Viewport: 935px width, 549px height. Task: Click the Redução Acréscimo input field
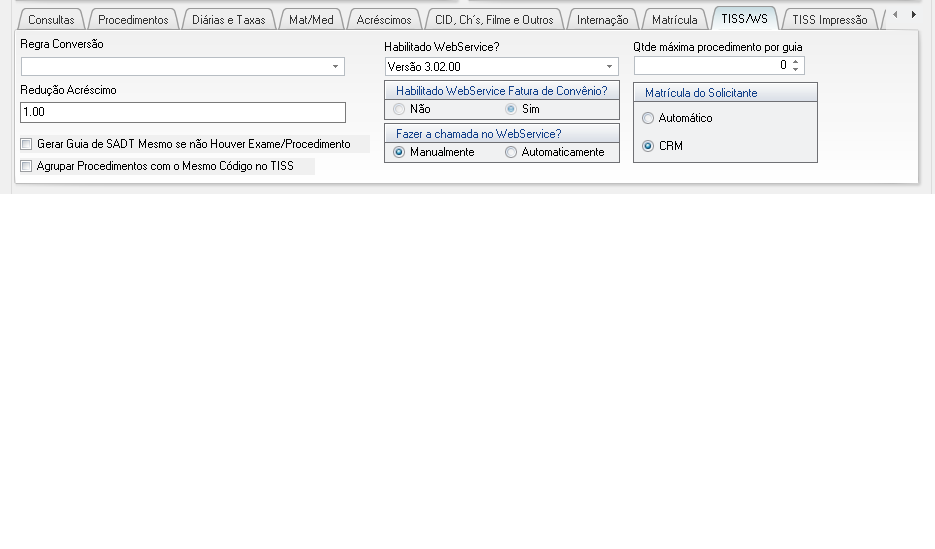[182, 112]
